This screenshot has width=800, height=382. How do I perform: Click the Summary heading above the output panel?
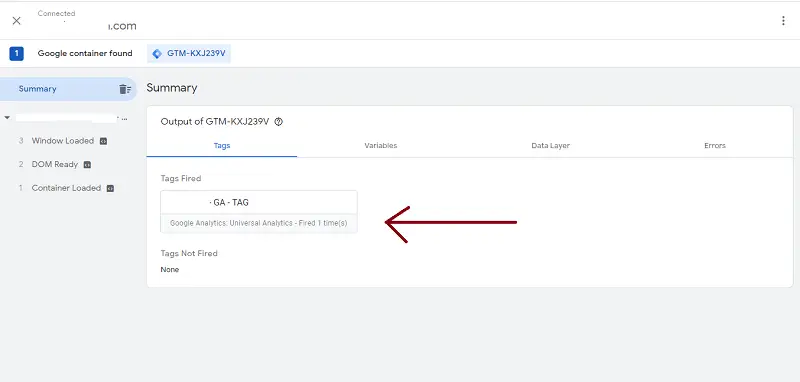click(171, 88)
